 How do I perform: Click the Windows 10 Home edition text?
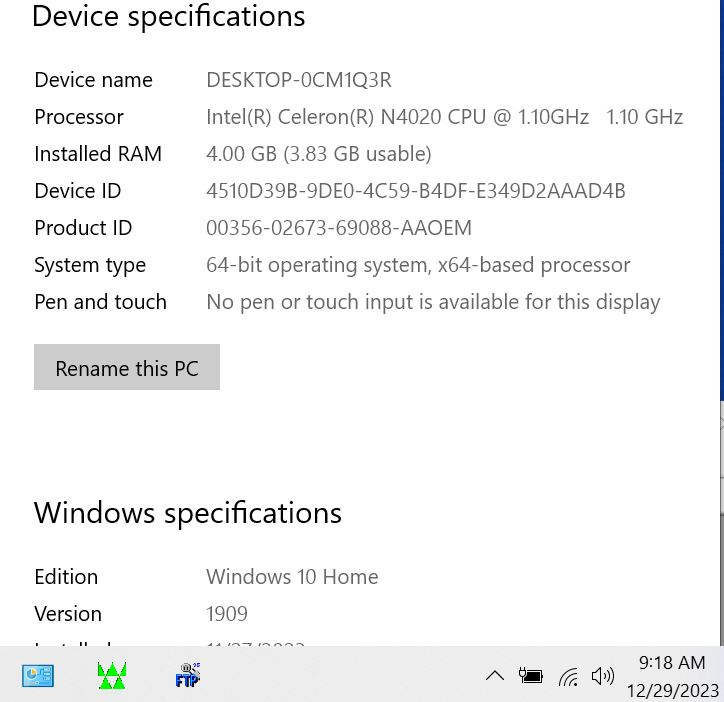[x=292, y=577]
